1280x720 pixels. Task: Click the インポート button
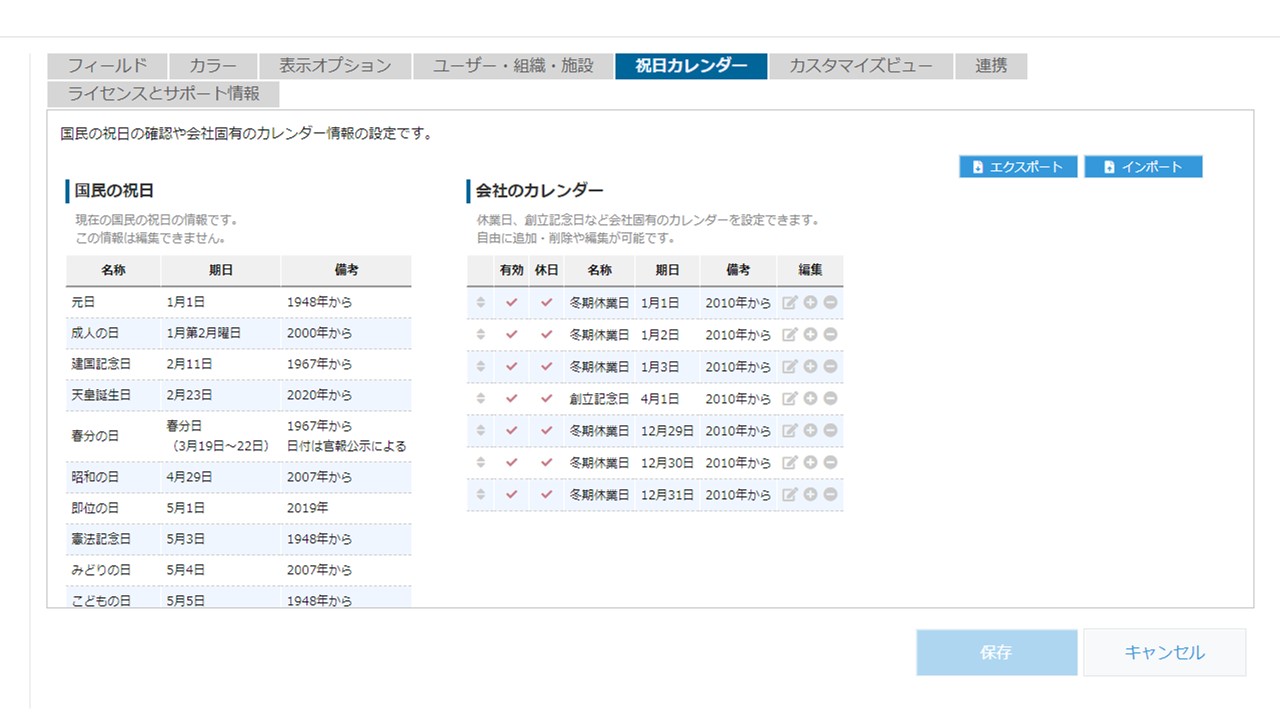click(x=1143, y=167)
